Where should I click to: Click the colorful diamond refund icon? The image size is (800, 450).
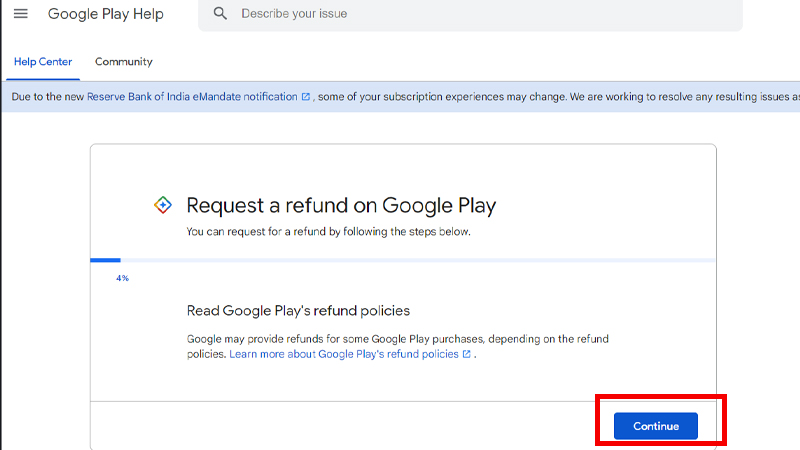tap(163, 205)
